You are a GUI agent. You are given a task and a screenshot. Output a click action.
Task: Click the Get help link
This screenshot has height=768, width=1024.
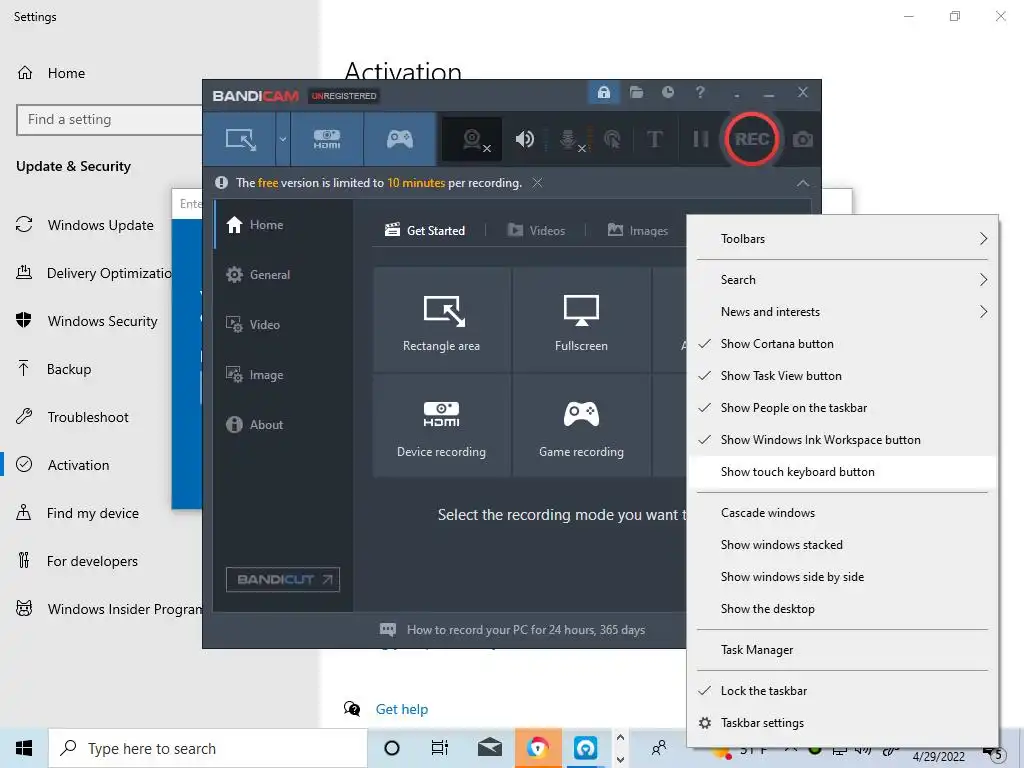pos(402,709)
